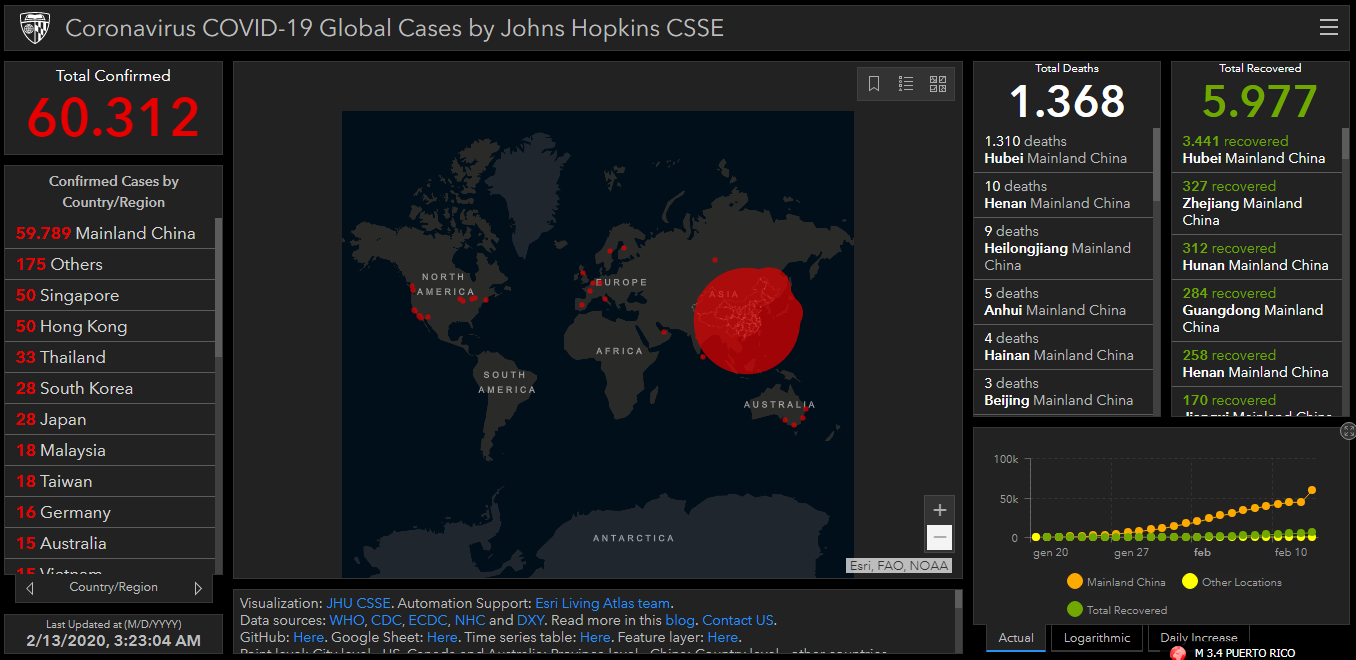Click the red earthquake alert icon
This screenshot has height=660, width=1356.
point(1178,653)
